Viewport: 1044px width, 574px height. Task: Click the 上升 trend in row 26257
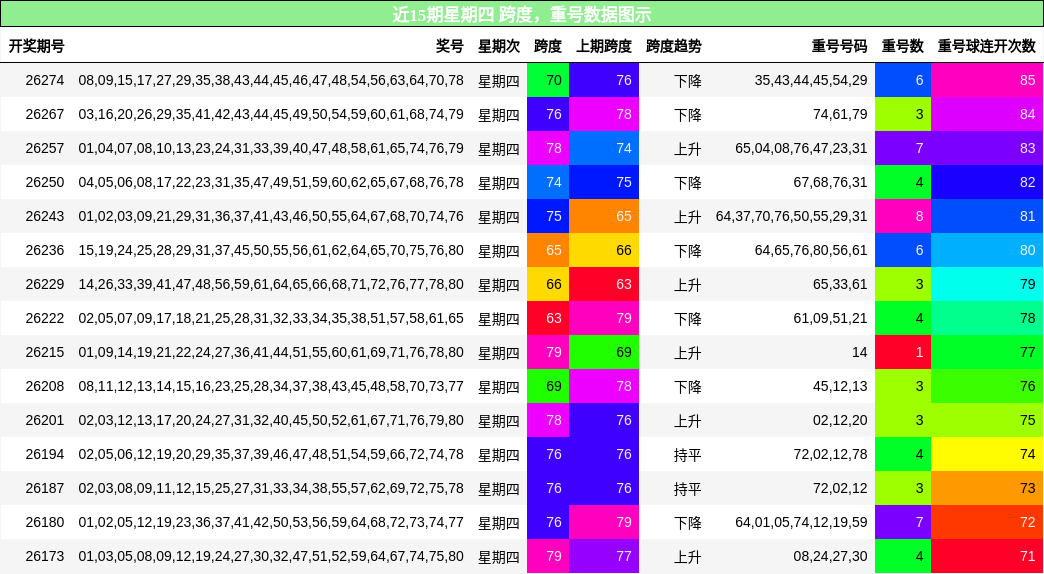(x=687, y=148)
